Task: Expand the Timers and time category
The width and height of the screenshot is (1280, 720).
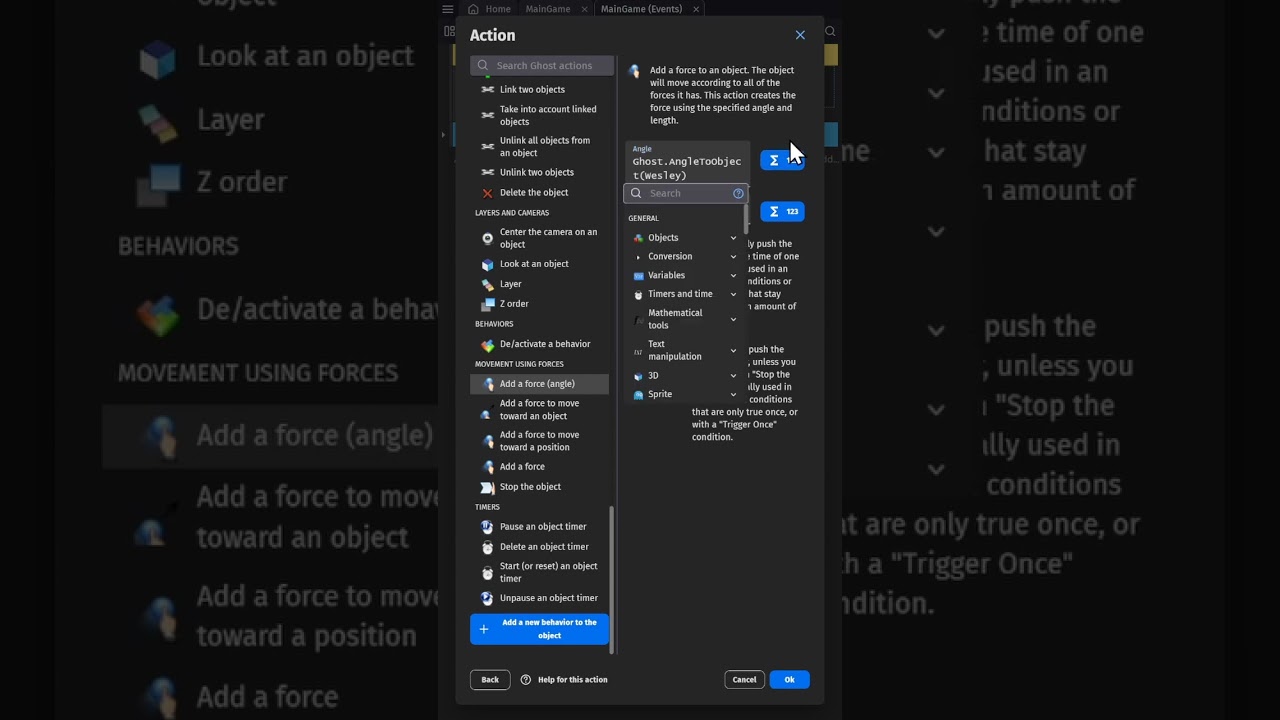Action: (x=686, y=294)
